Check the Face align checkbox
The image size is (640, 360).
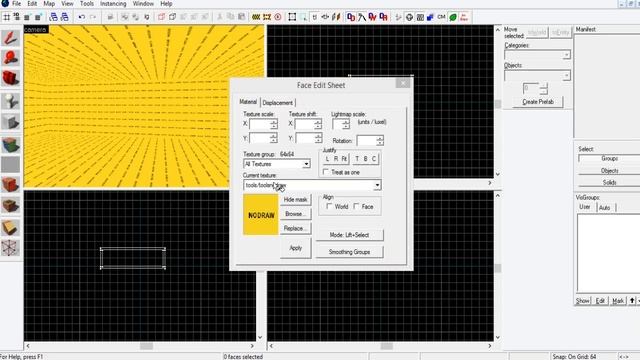356,207
